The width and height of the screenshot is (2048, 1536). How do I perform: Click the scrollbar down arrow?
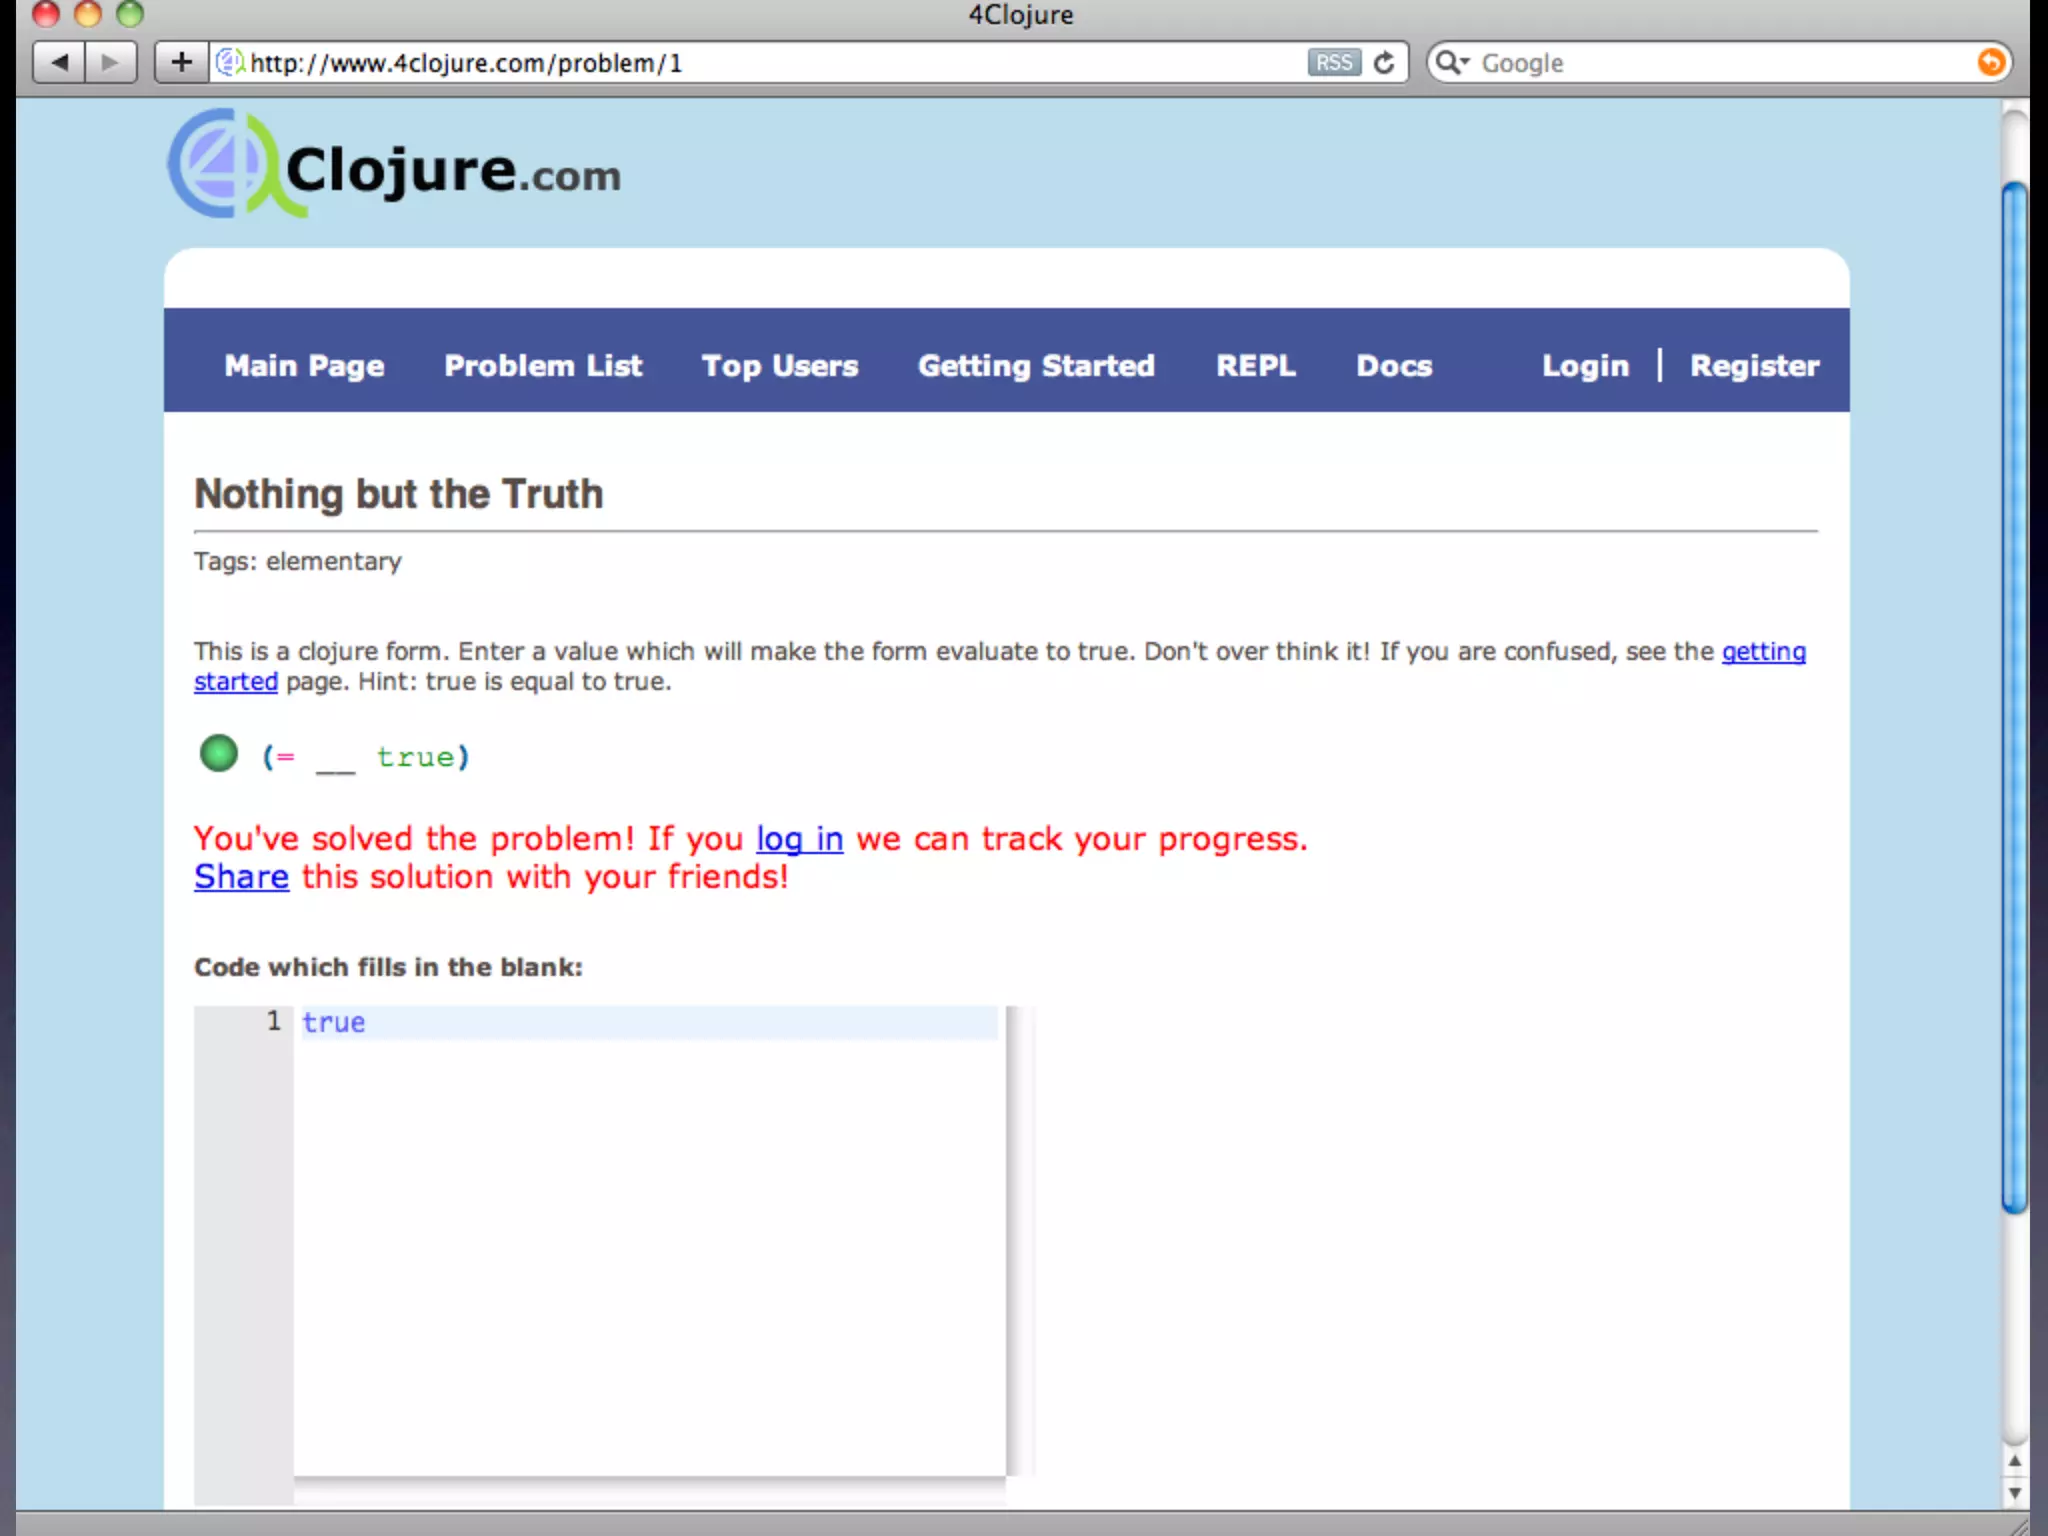point(2014,1493)
